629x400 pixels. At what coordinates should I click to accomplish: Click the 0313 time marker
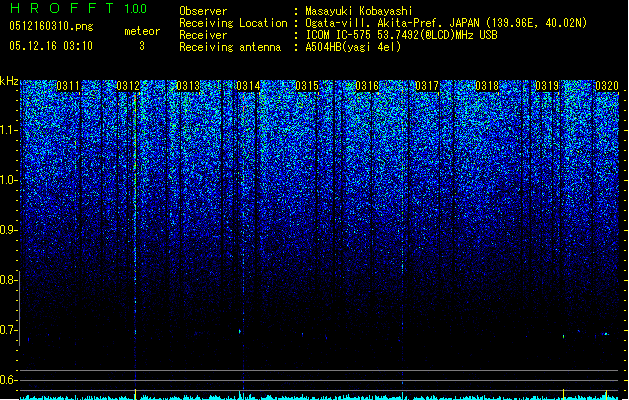tap(188, 86)
